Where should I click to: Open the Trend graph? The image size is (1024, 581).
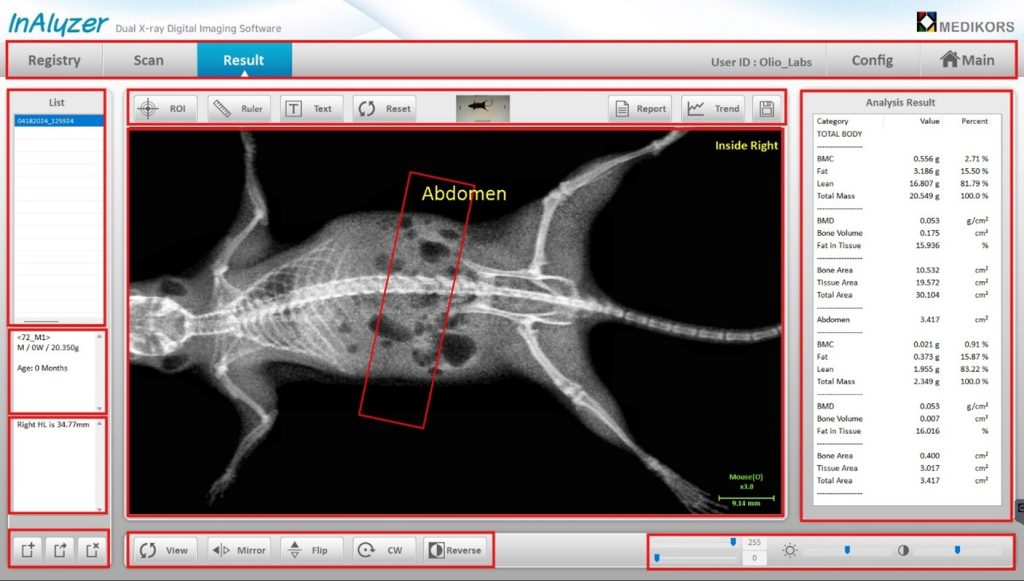click(713, 108)
